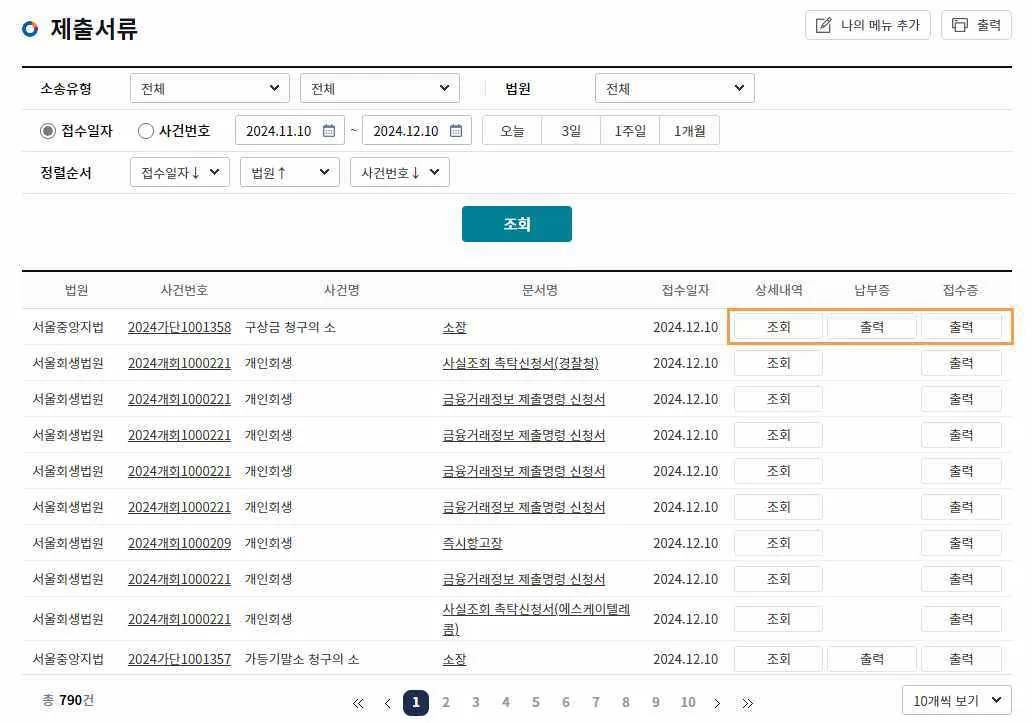Select the 사건번호 radio button
Image resolution: width=1032 pixels, height=723 pixels.
point(145,131)
